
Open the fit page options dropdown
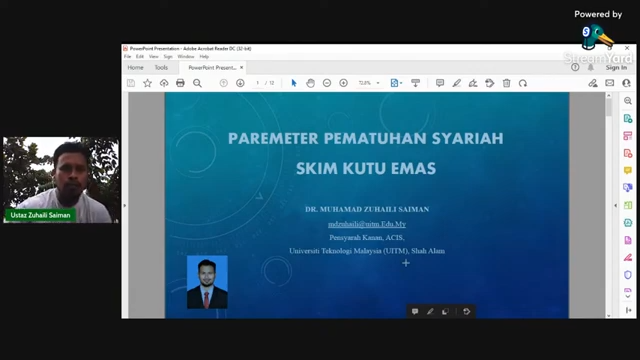click(396, 83)
